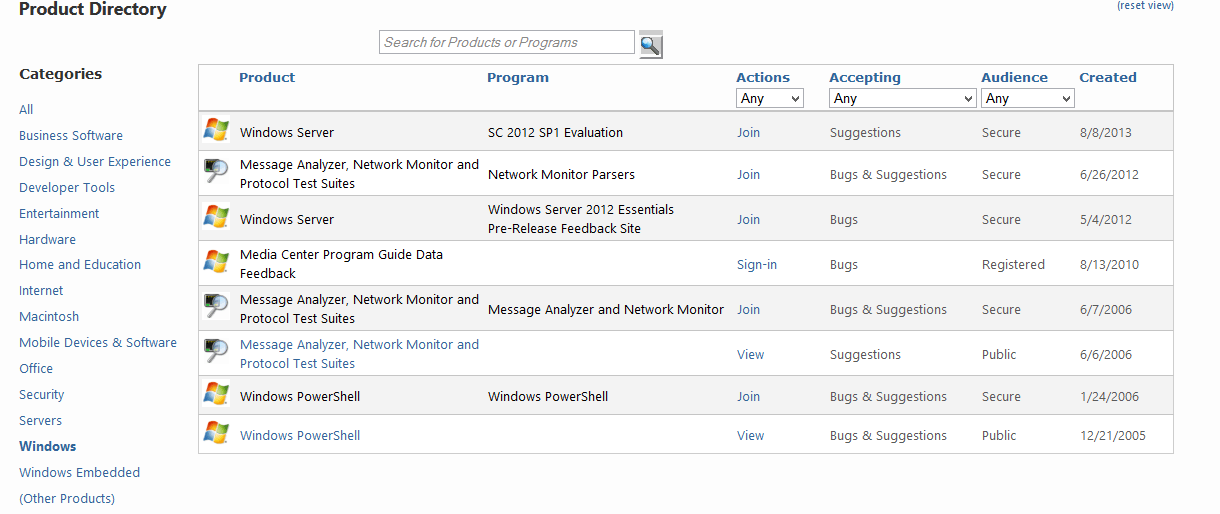Click the magnifier search button
1220x514 pixels.
coord(650,44)
